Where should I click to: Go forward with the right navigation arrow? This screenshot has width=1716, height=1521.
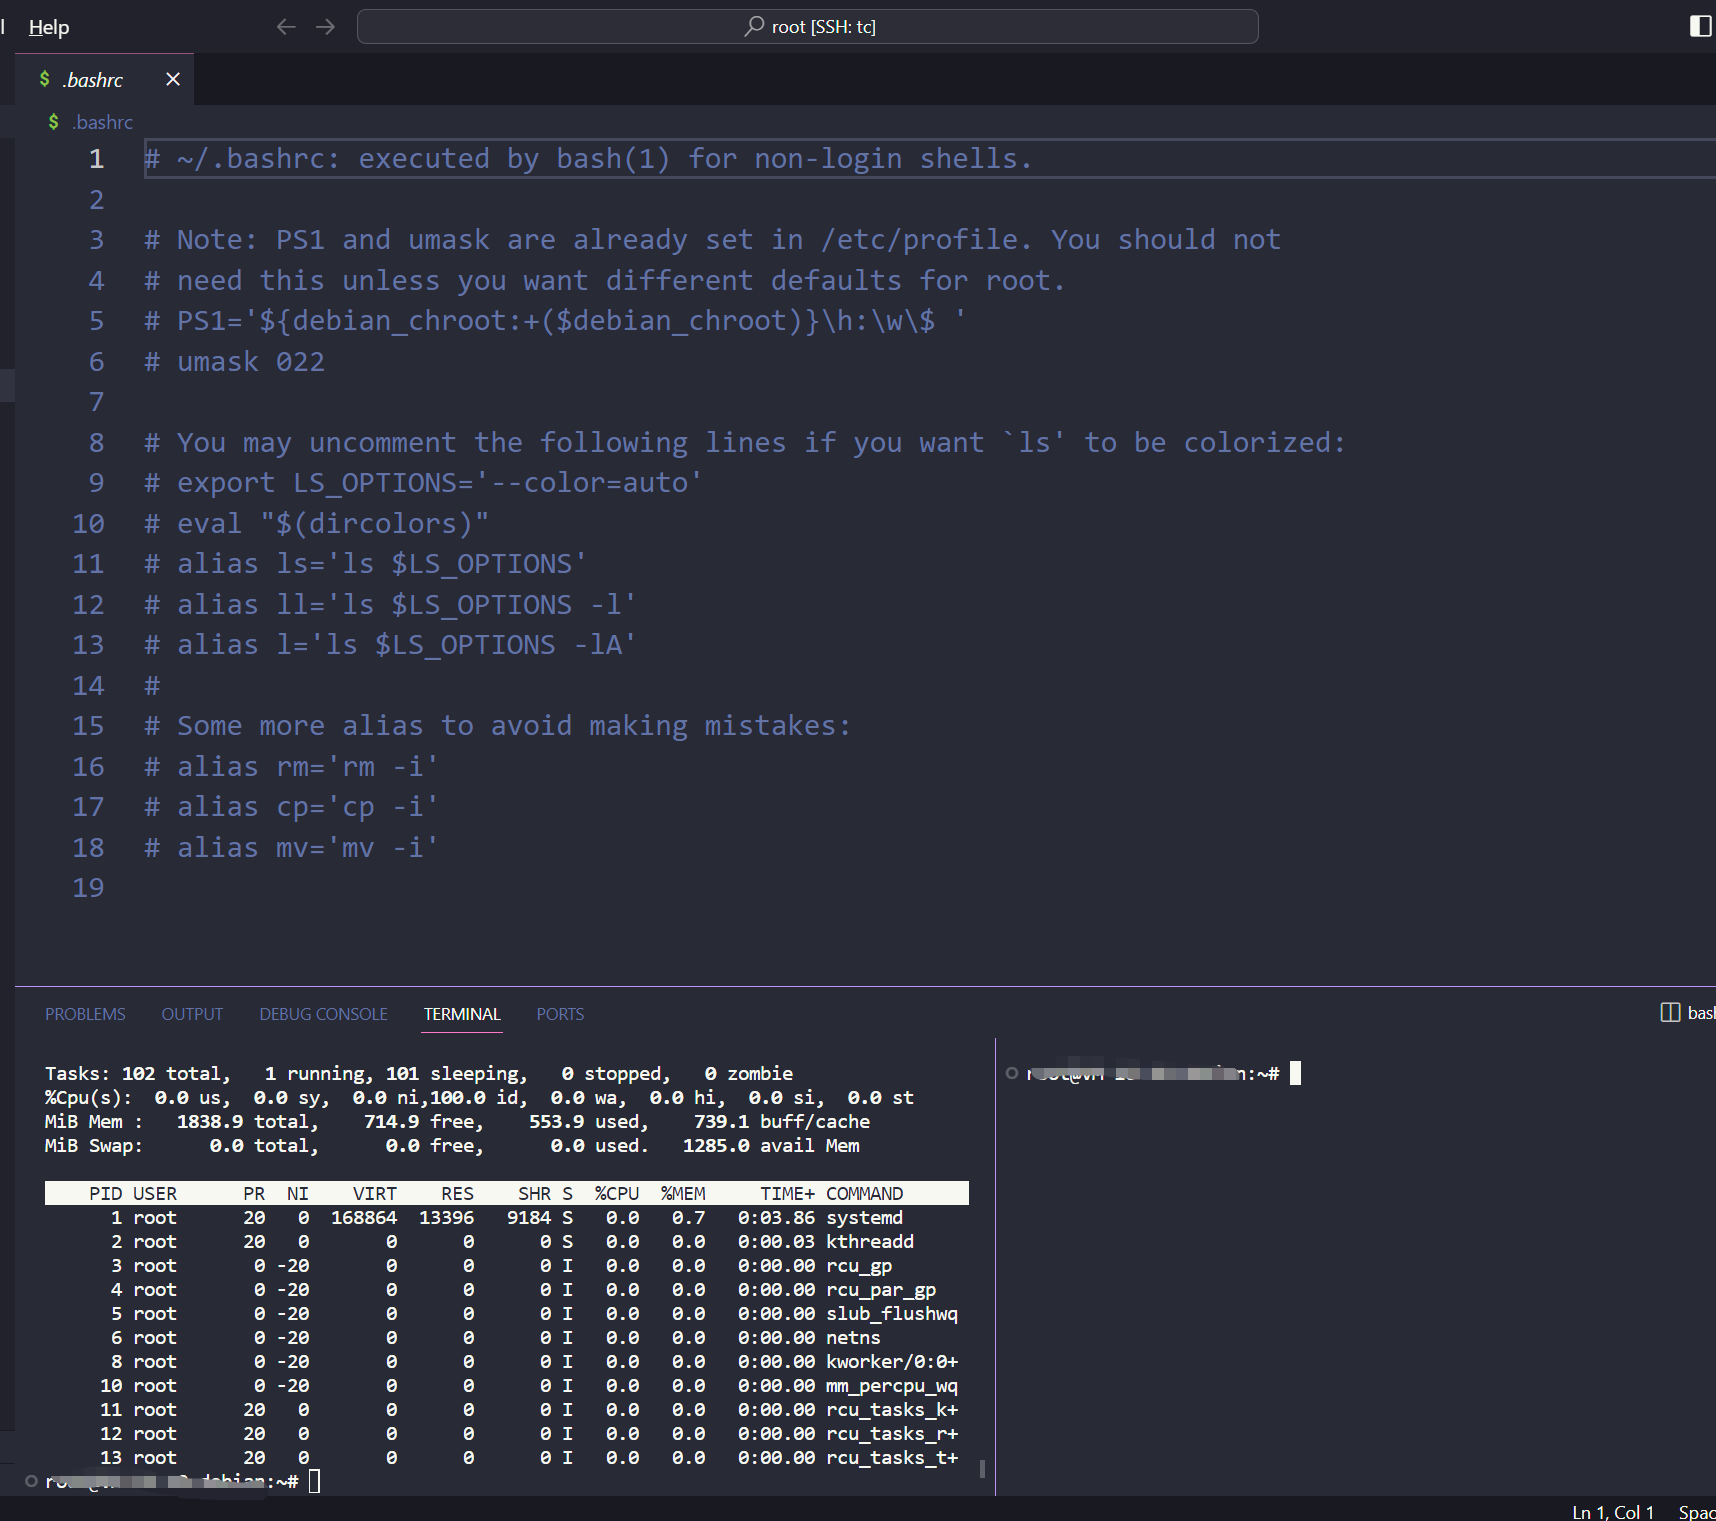click(325, 27)
